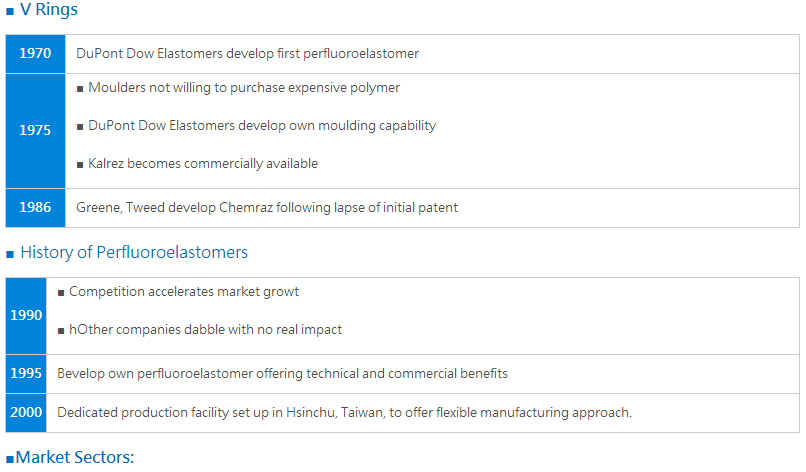Screen dimensions: 806x472
Task: Click bullet icon before Competition accelerates
Action: tap(61, 293)
